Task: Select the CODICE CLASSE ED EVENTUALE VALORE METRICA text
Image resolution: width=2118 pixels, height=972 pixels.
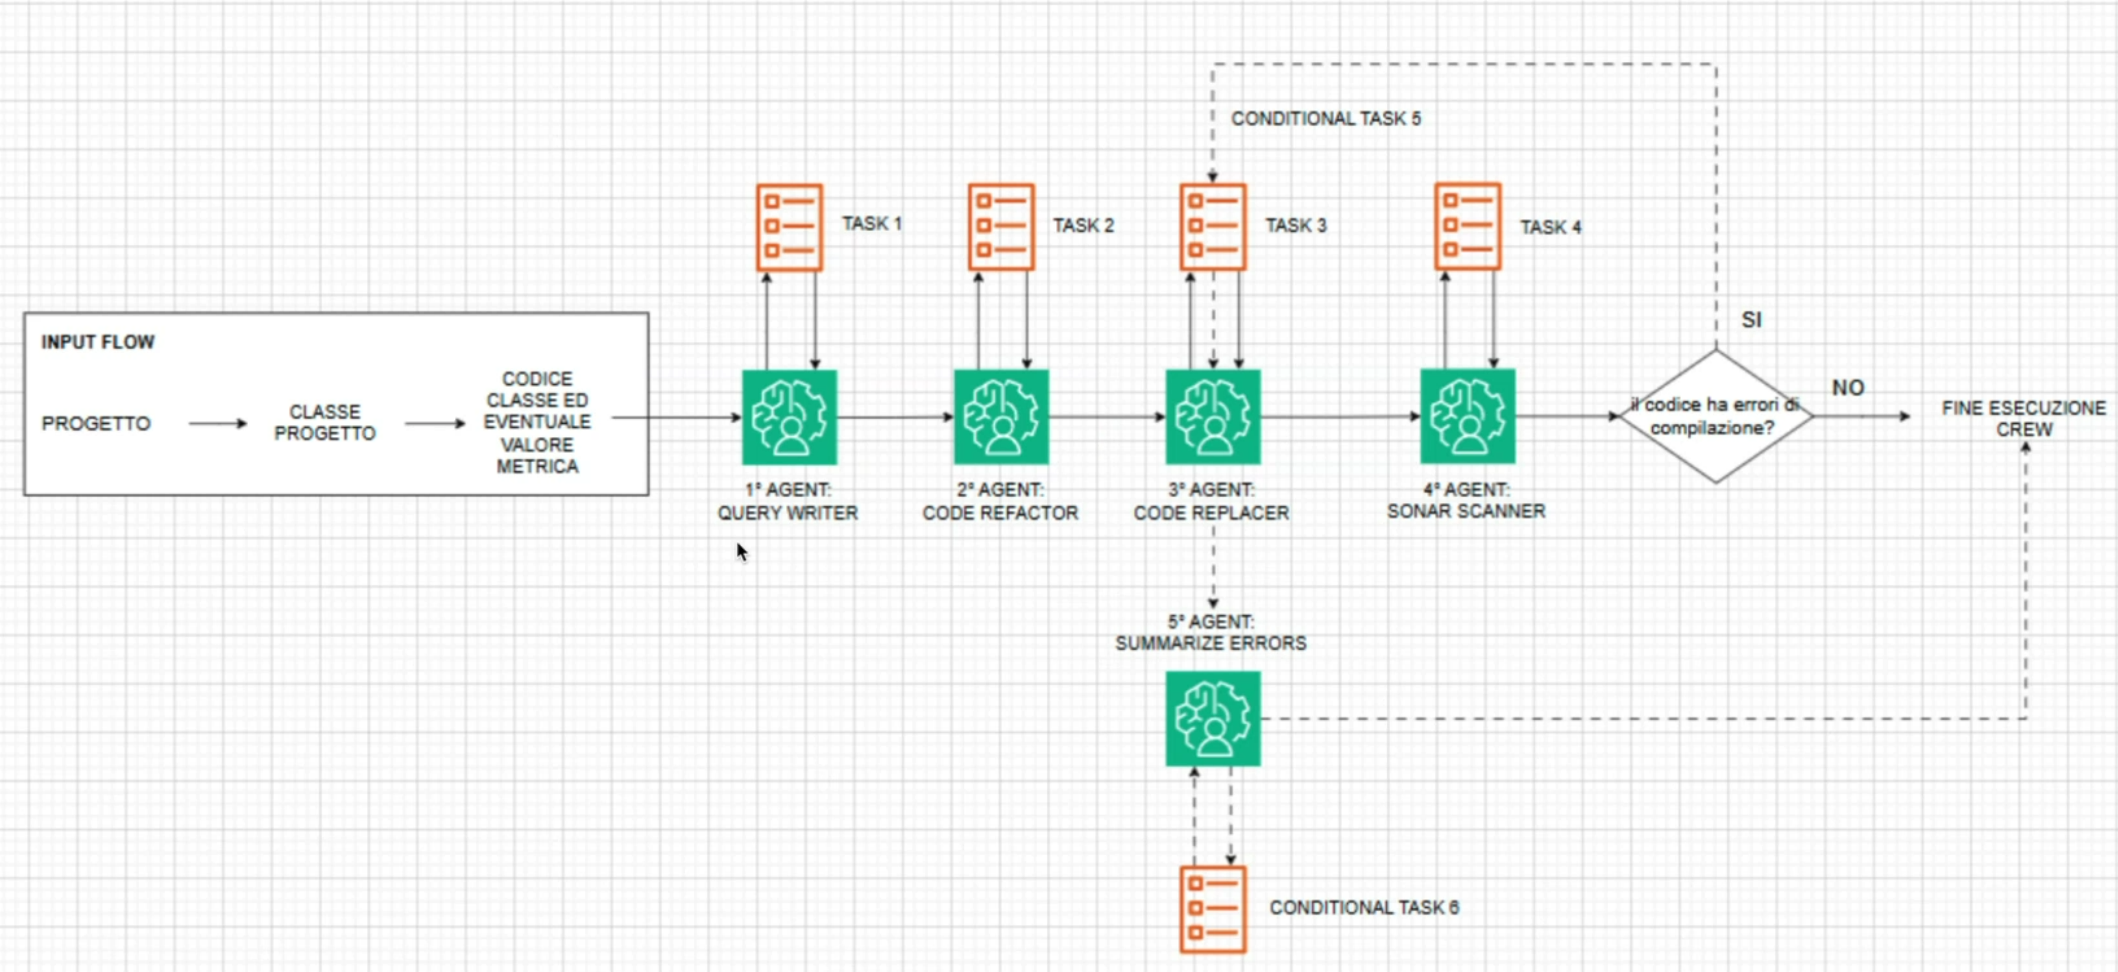Action: pyautogui.click(x=537, y=422)
